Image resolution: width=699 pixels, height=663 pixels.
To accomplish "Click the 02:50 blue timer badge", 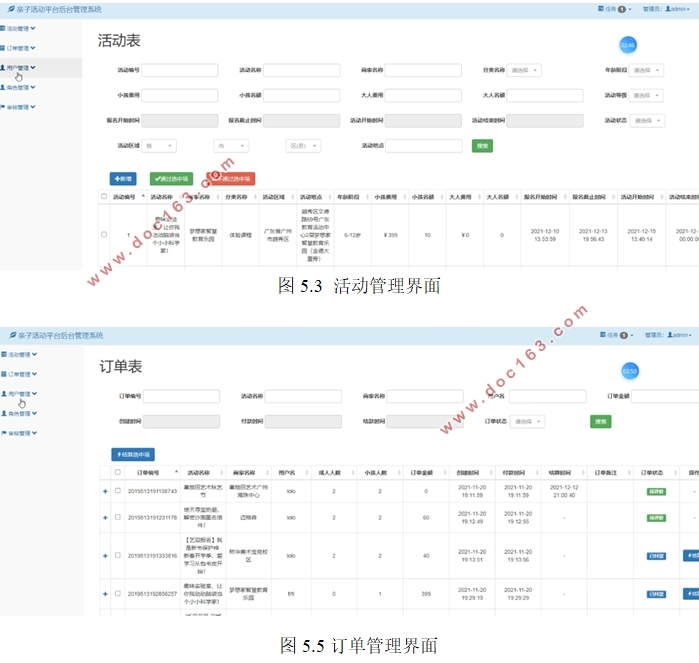I will [629, 371].
